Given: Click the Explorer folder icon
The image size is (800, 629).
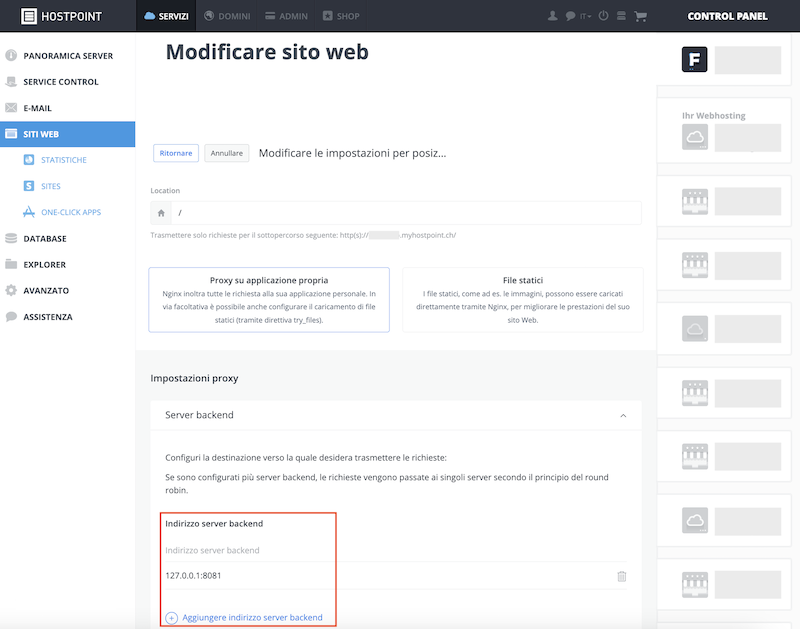Looking at the screenshot, I should 11,264.
